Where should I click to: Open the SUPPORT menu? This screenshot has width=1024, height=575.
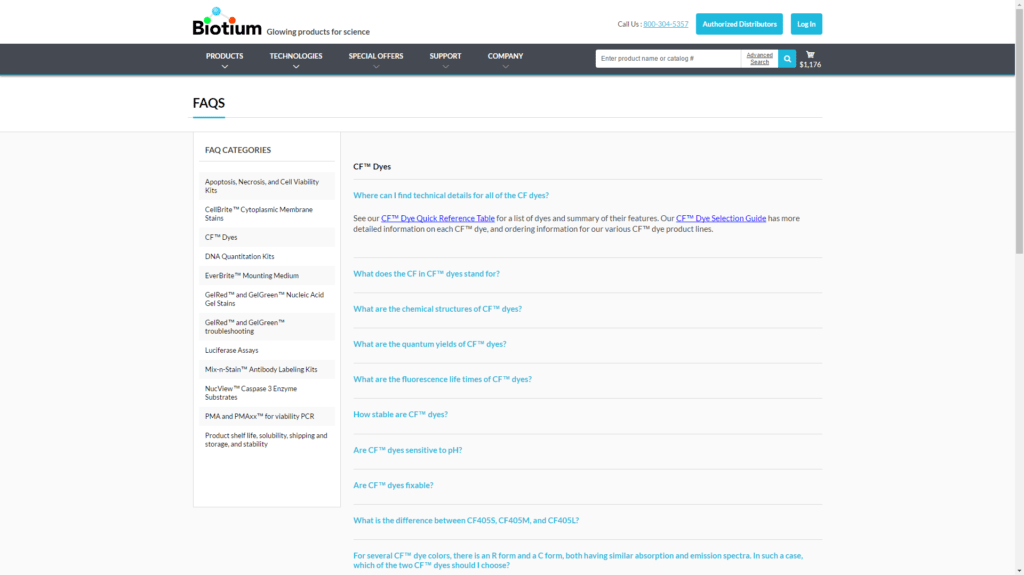445,56
